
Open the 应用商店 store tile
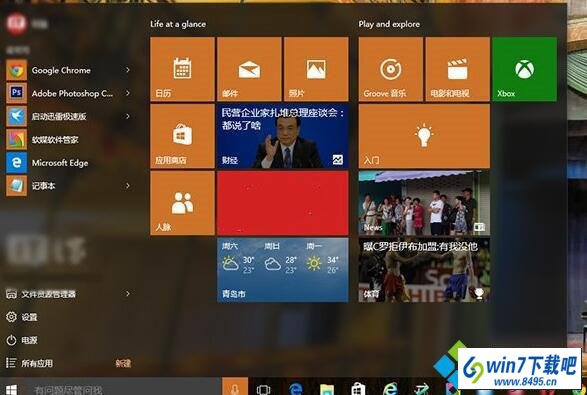pyautogui.click(x=182, y=136)
